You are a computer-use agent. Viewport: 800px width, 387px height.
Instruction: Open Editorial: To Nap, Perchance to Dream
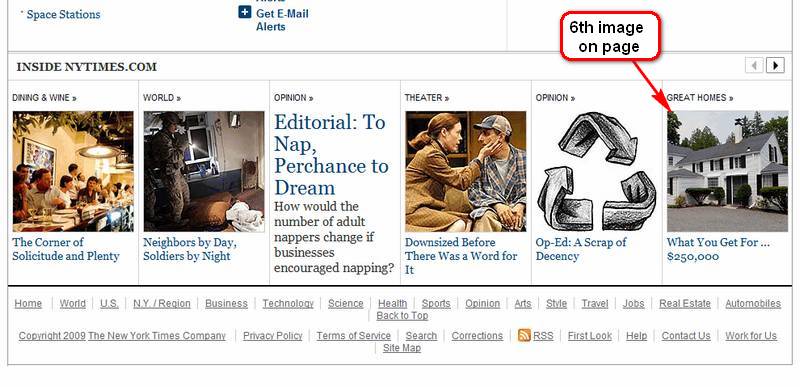click(331, 155)
